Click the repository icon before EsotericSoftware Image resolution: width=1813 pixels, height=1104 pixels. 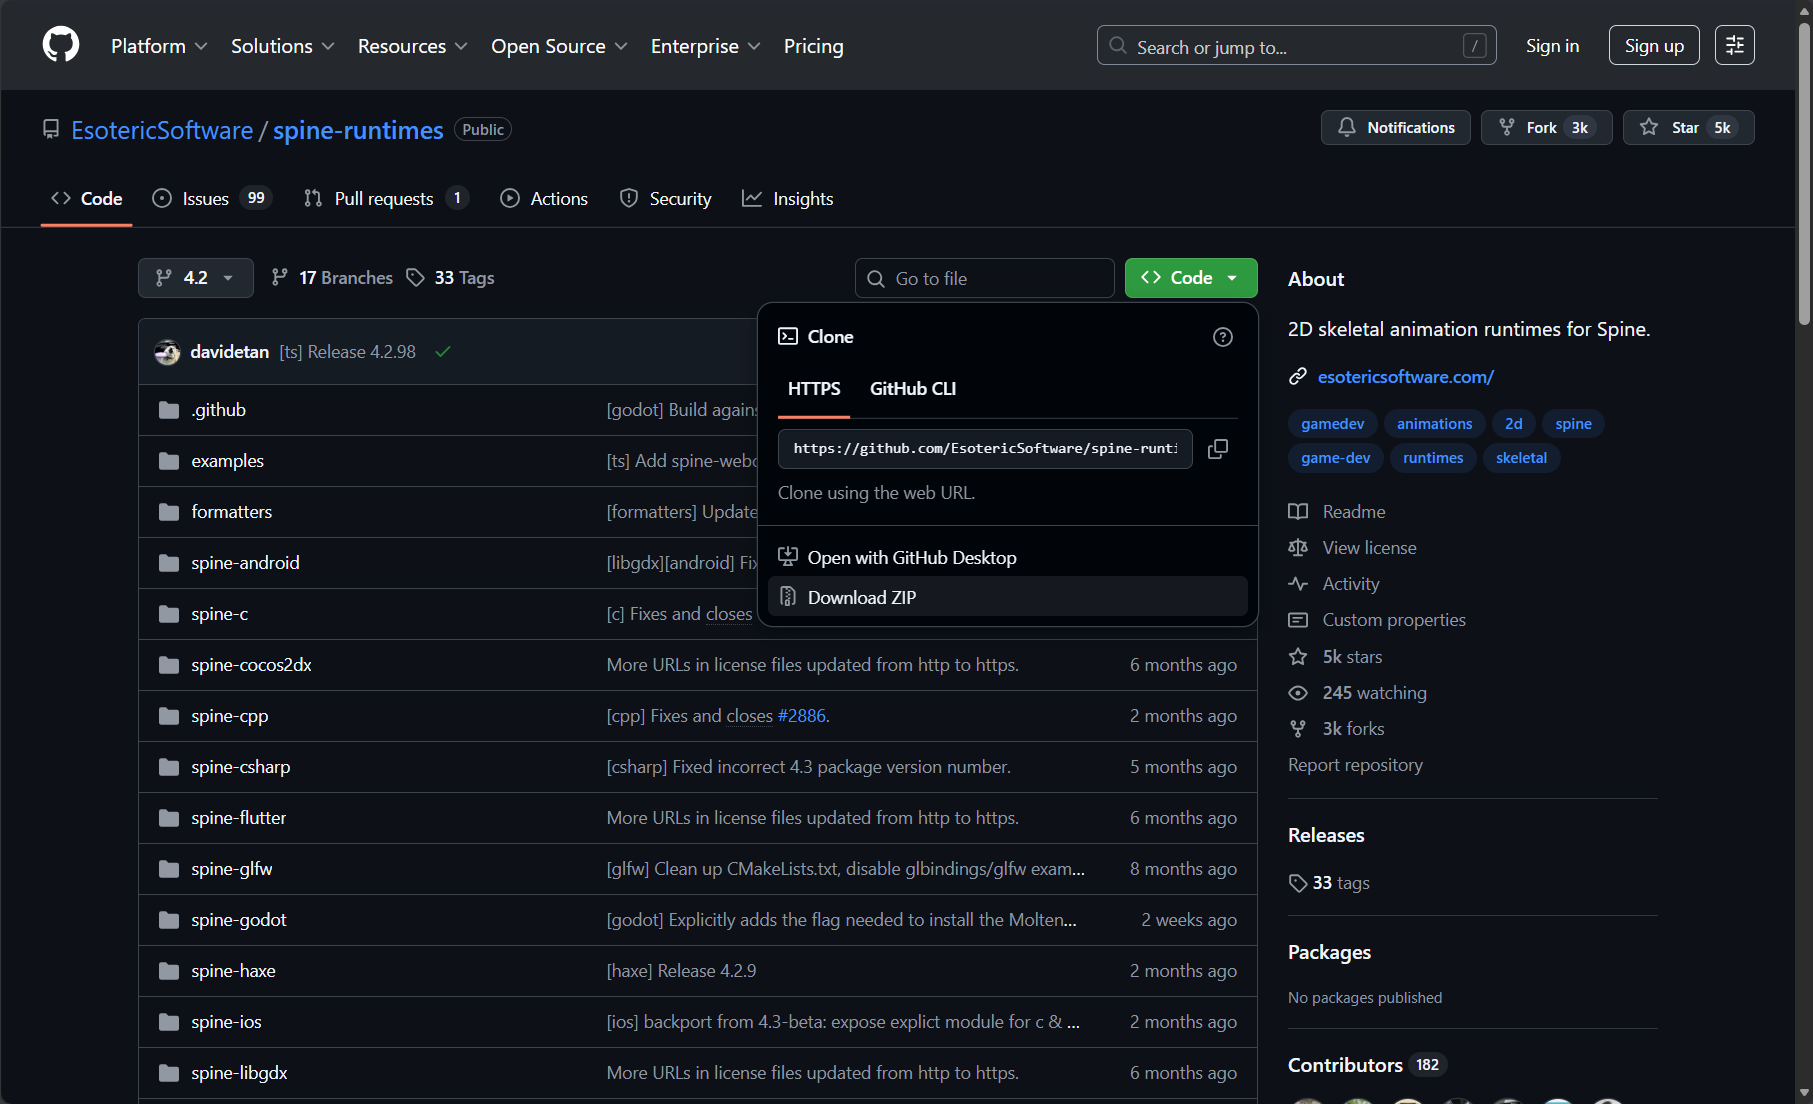[51, 129]
